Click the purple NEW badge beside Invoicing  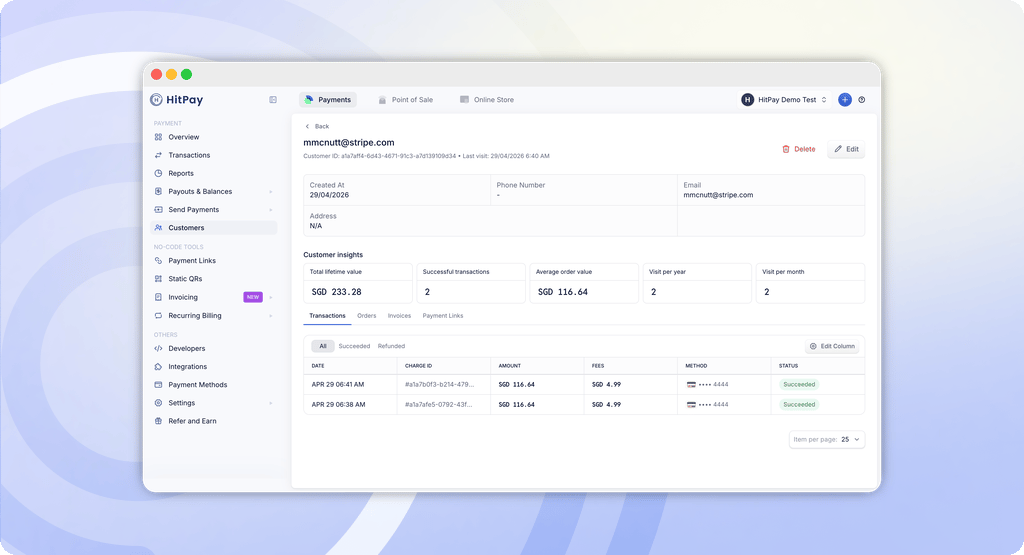click(253, 297)
